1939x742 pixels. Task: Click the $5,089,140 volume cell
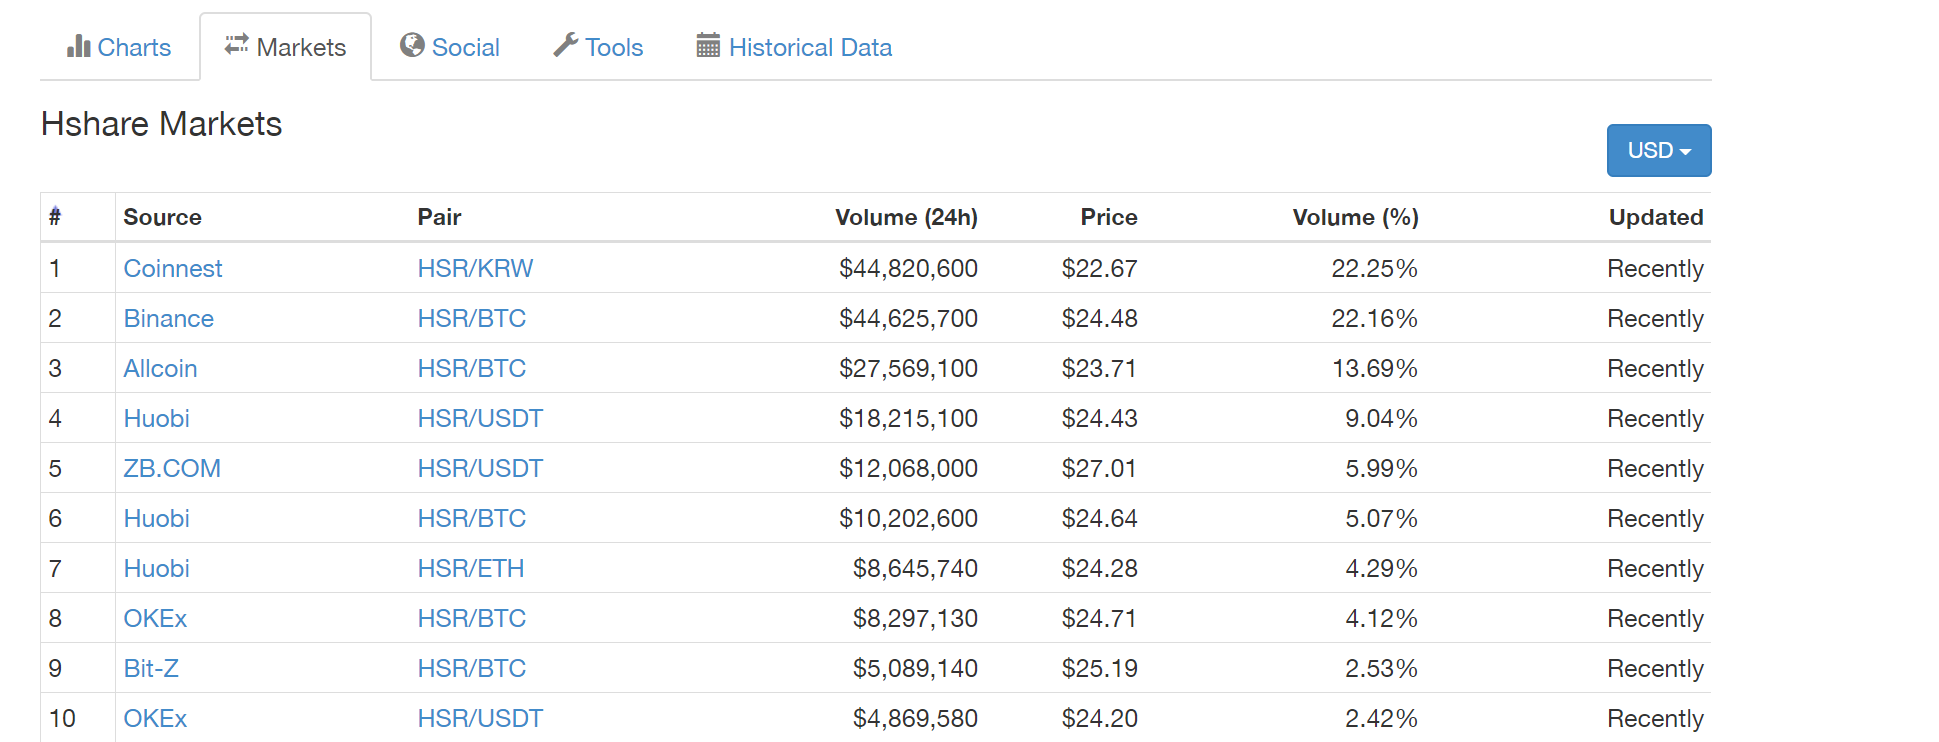coord(915,668)
